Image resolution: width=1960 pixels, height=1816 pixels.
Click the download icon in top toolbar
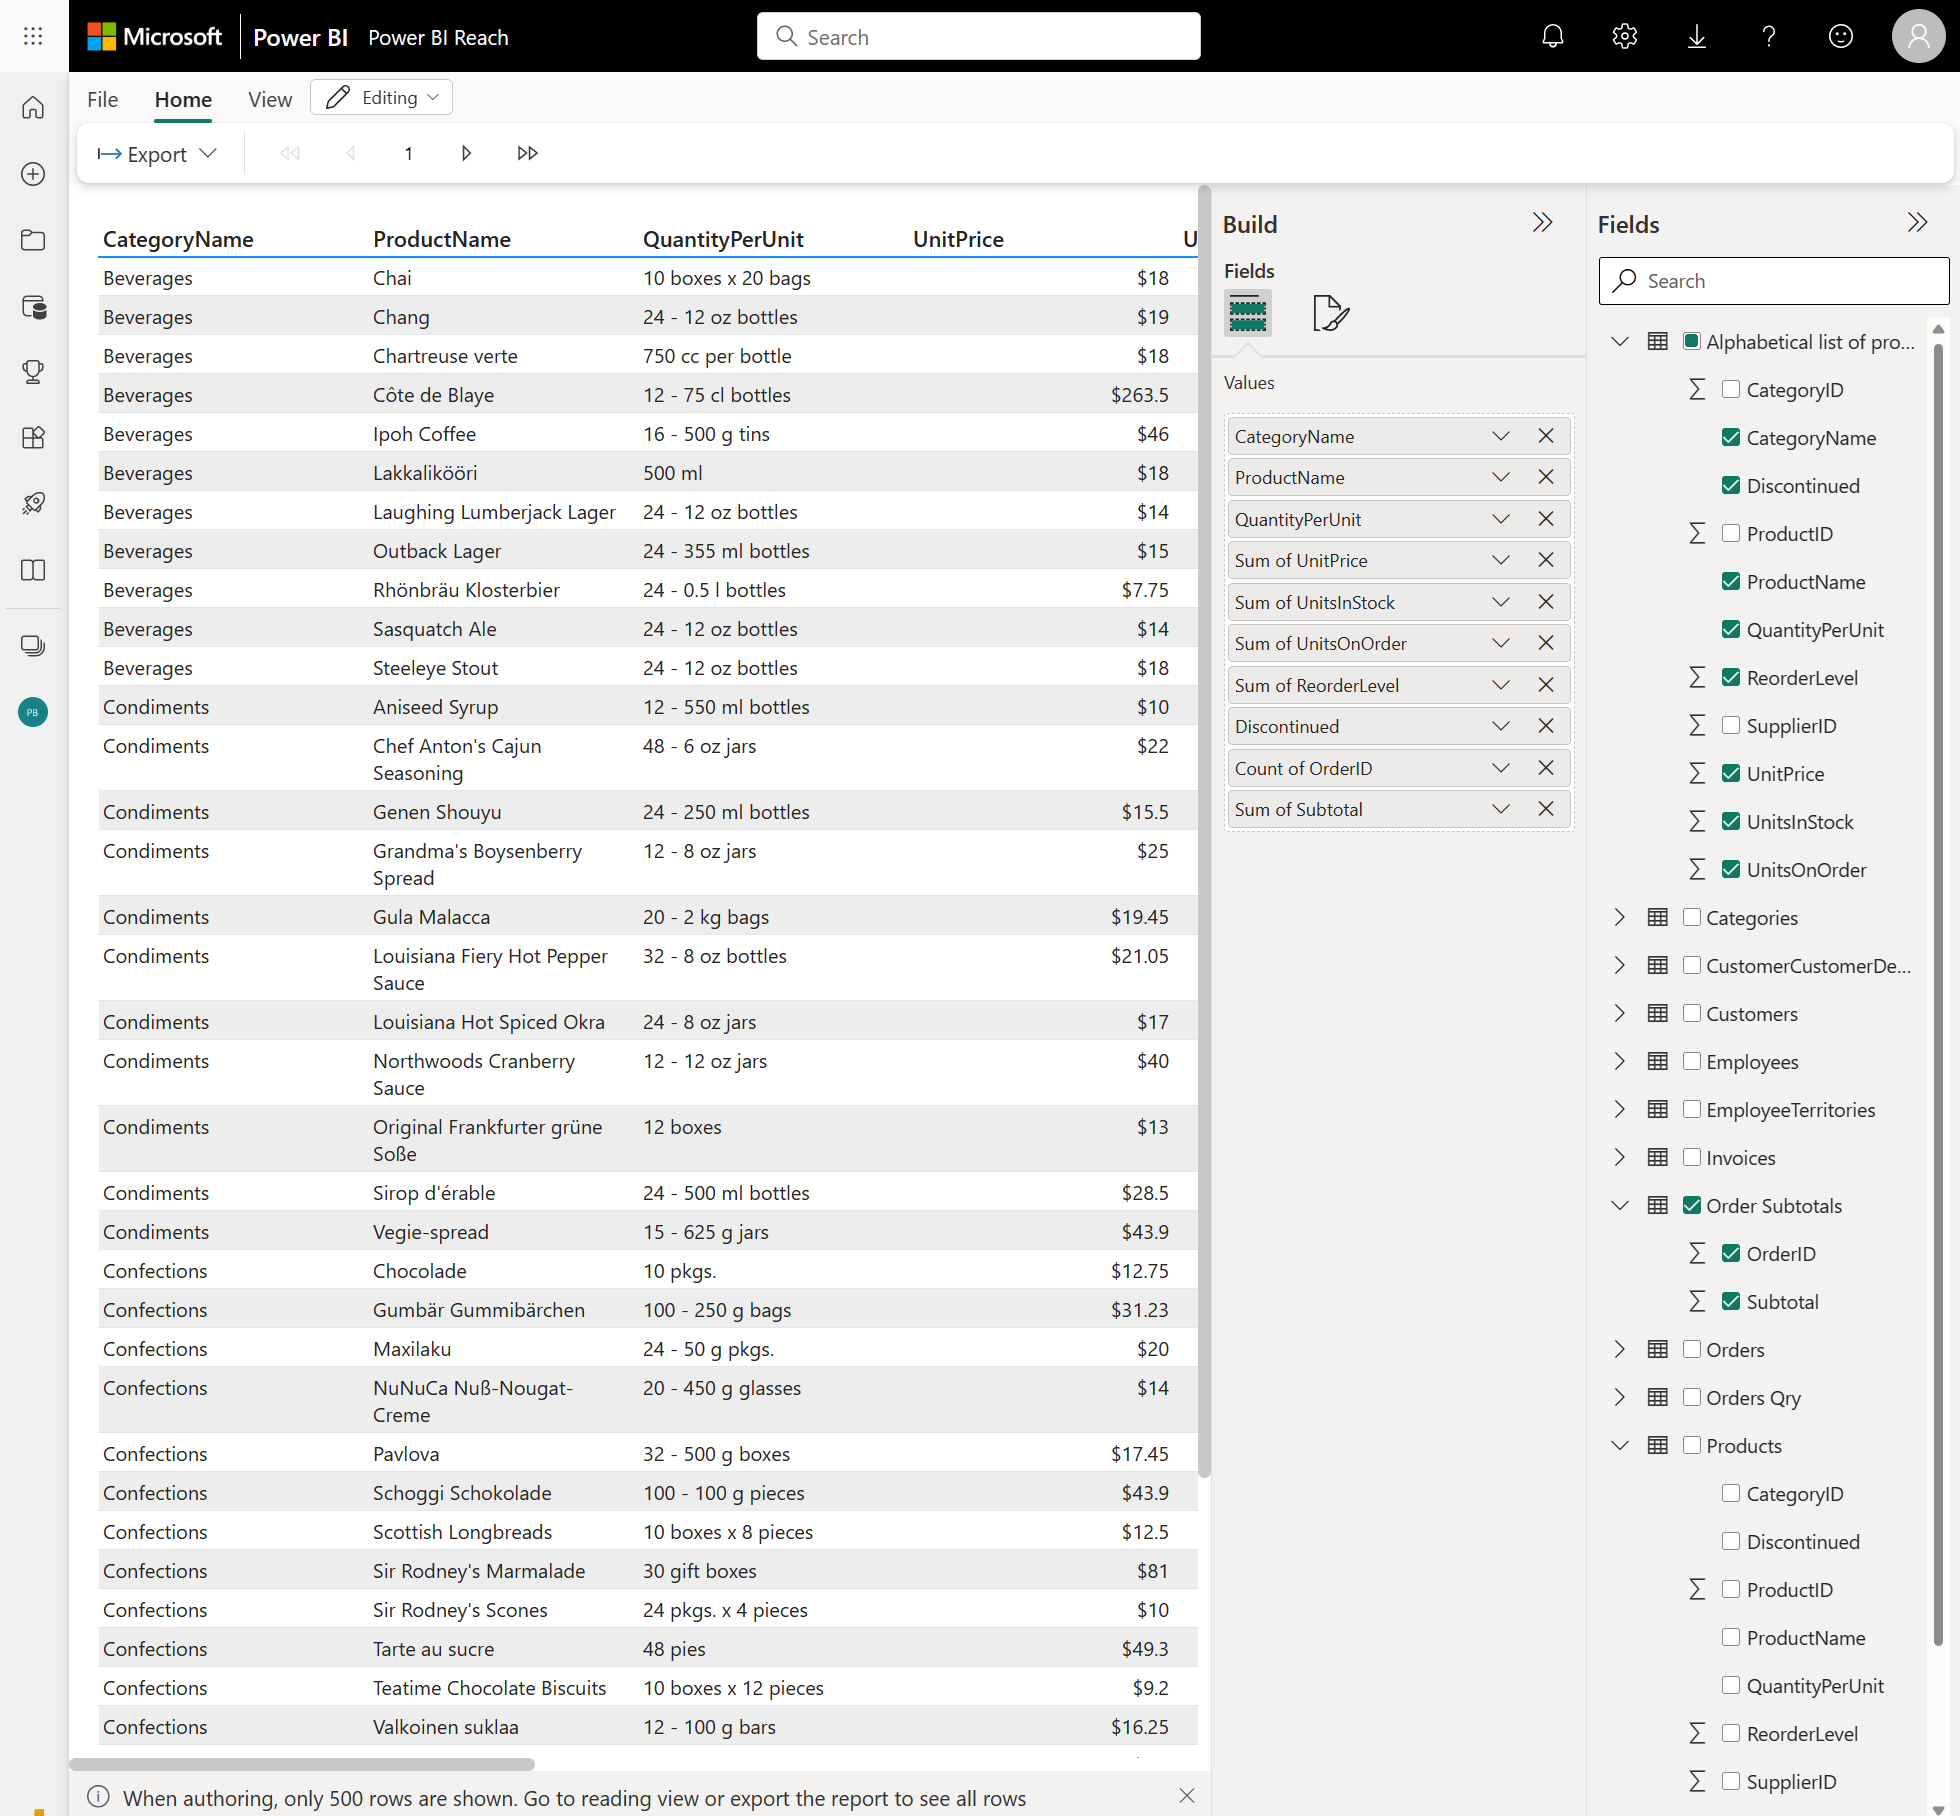pyautogui.click(x=1697, y=36)
